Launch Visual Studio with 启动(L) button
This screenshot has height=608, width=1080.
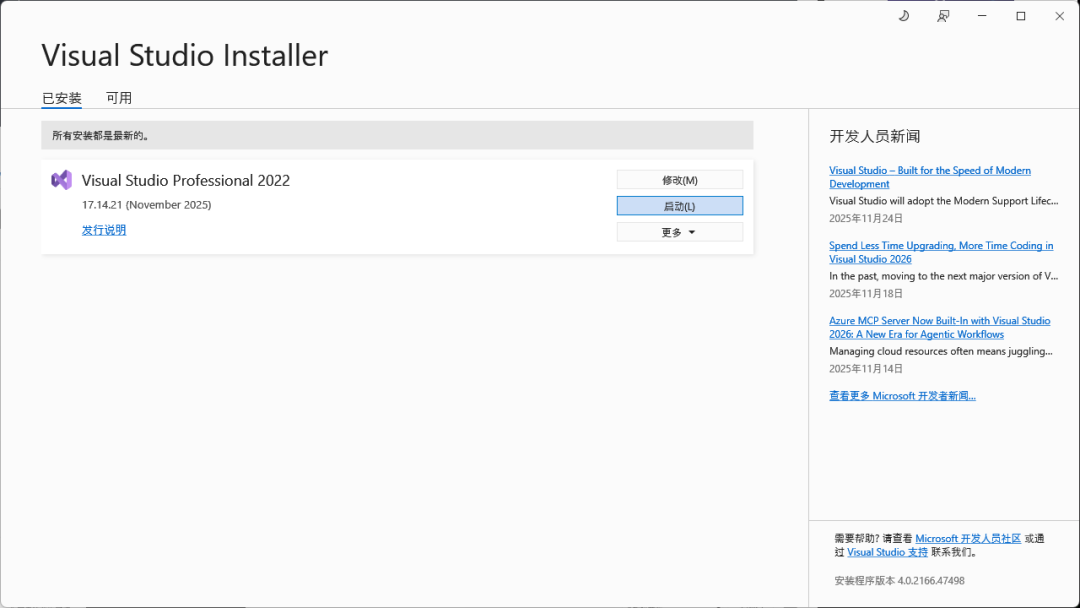tap(680, 206)
